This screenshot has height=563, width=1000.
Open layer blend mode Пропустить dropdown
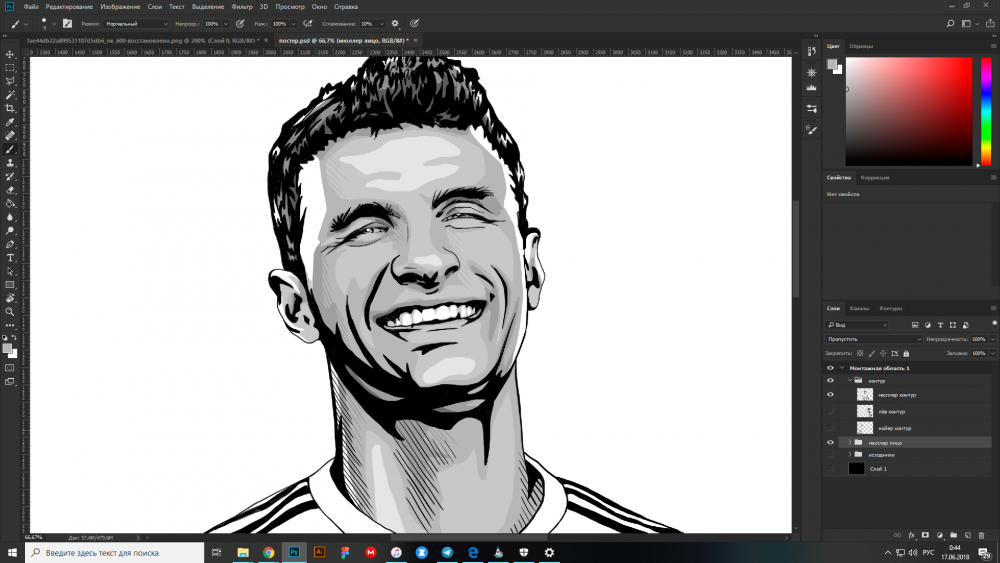click(874, 339)
